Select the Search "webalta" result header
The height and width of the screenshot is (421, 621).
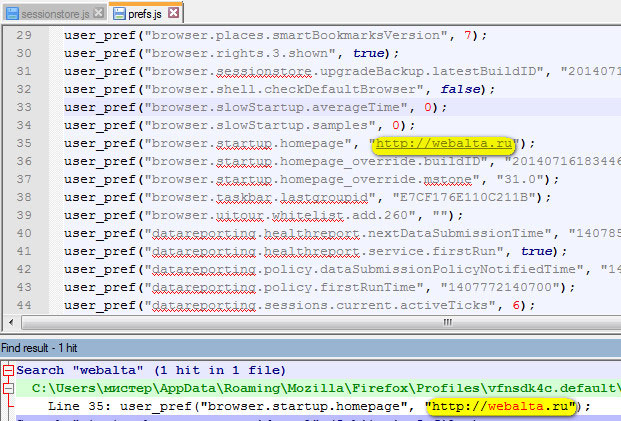point(150,370)
